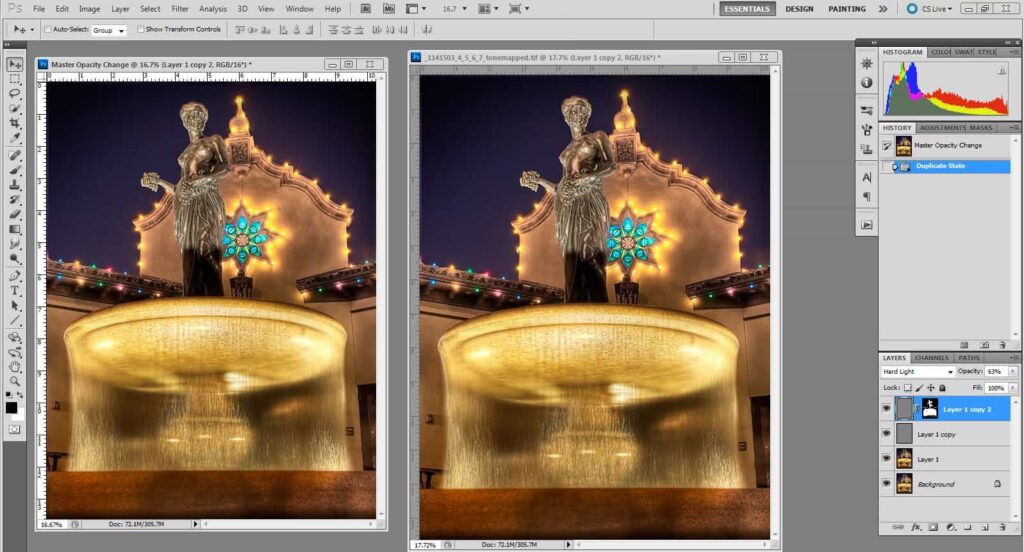Image resolution: width=1024 pixels, height=552 pixels.
Task: Check Show Transform Controls option
Action: coord(140,30)
